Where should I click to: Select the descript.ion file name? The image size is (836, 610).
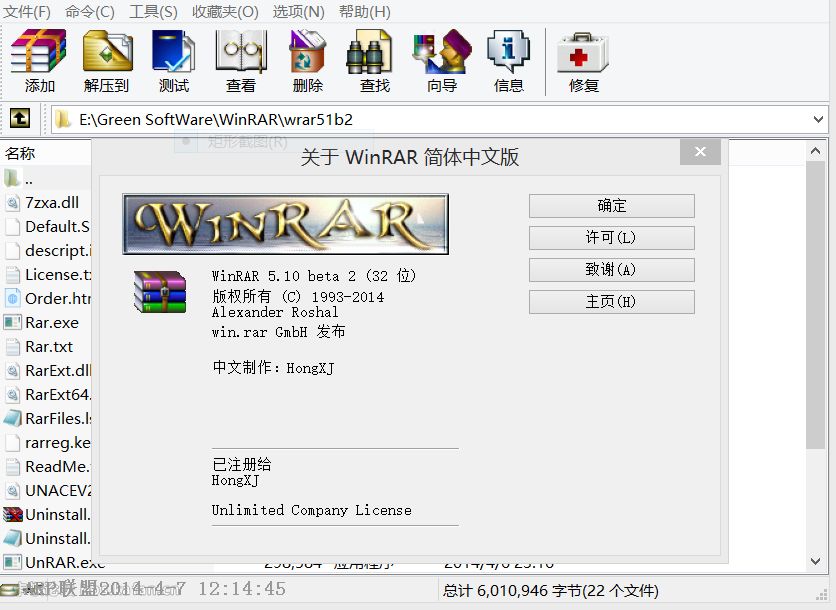[x=58, y=251]
